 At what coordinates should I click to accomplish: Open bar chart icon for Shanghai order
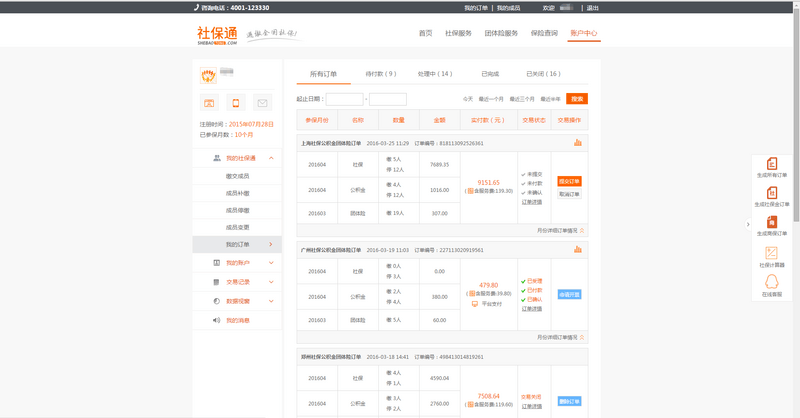point(578,143)
